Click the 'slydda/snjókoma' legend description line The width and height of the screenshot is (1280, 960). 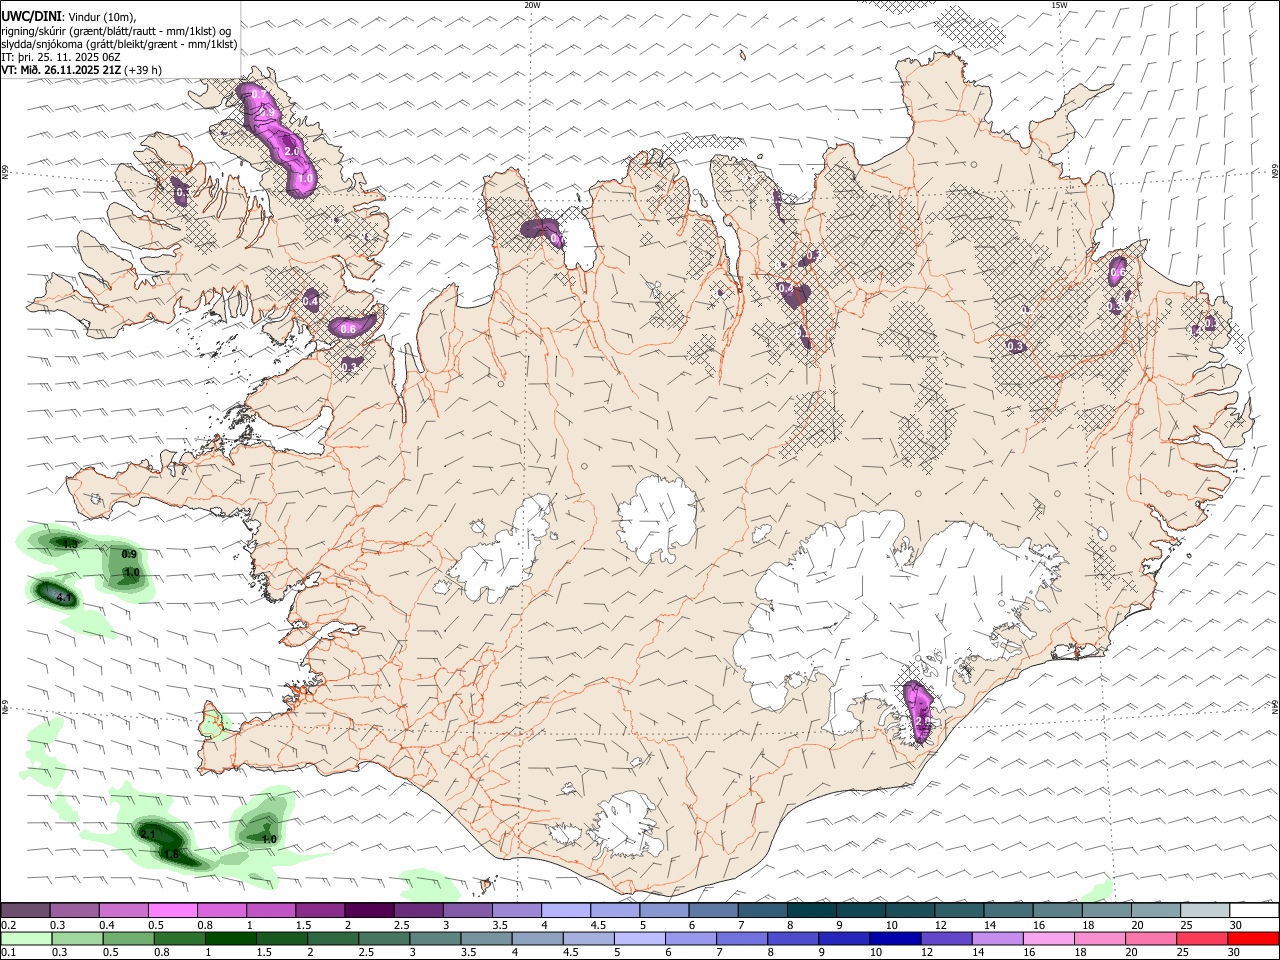[119, 44]
